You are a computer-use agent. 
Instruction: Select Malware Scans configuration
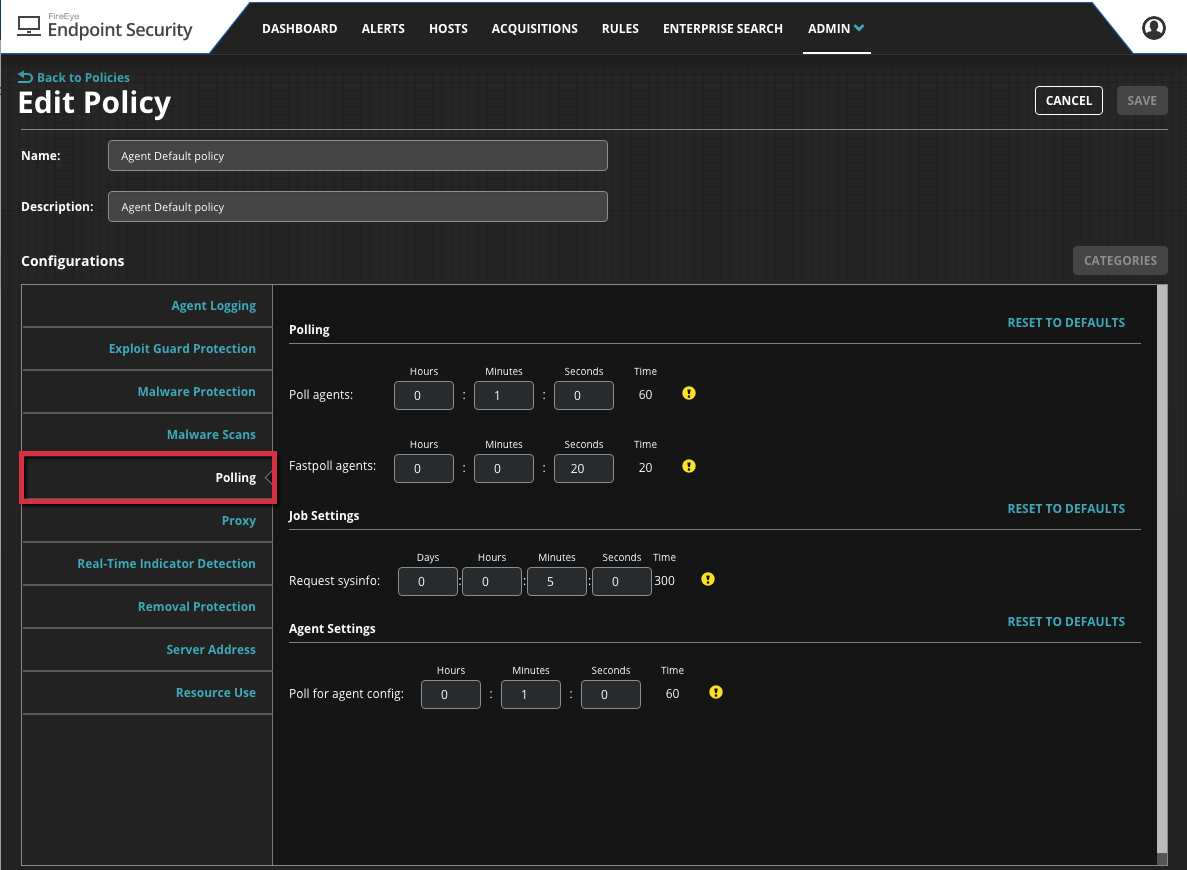click(x=147, y=435)
